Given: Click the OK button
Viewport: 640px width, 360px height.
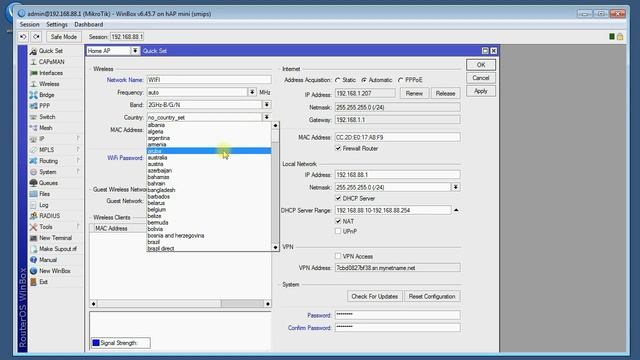Looking at the screenshot, I should click(x=481, y=65).
